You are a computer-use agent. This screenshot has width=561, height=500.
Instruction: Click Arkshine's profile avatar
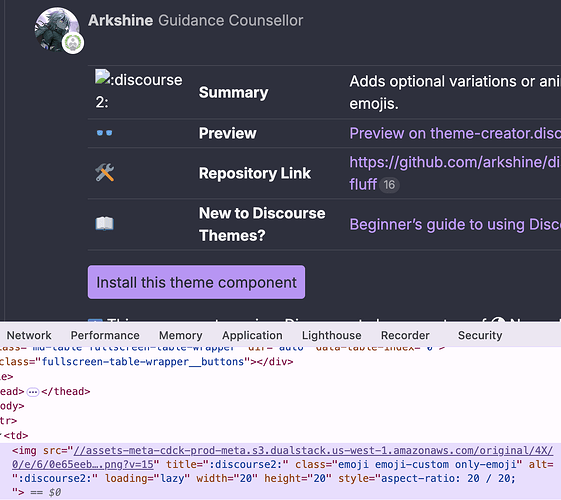pos(57,29)
